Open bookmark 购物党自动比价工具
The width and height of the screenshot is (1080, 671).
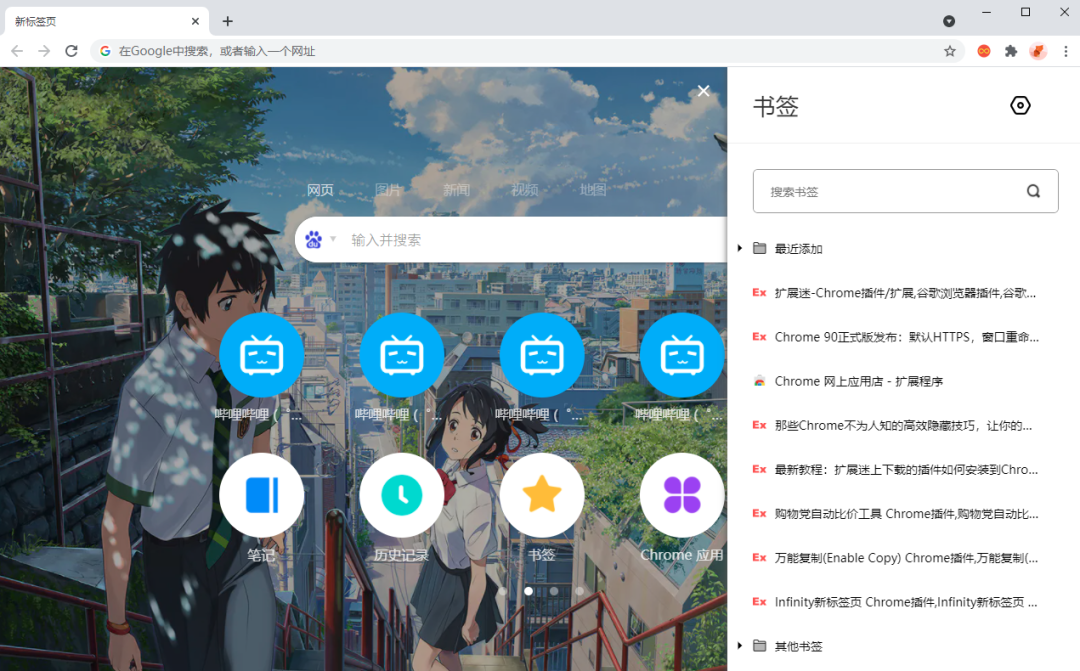click(904, 513)
